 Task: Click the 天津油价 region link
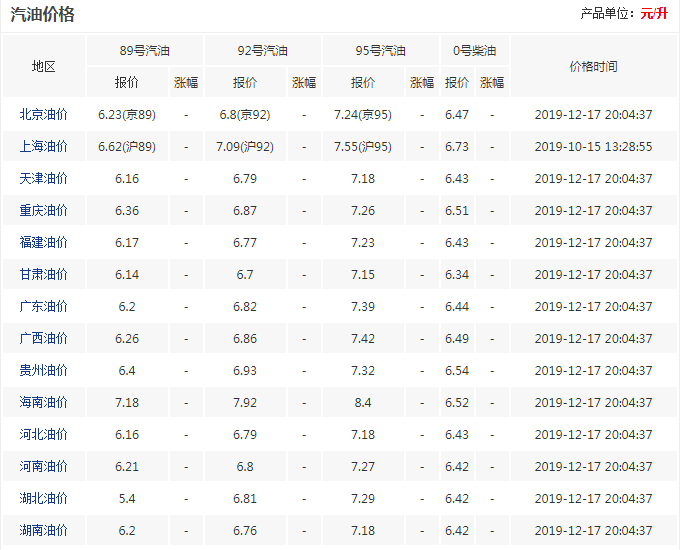[x=44, y=179]
